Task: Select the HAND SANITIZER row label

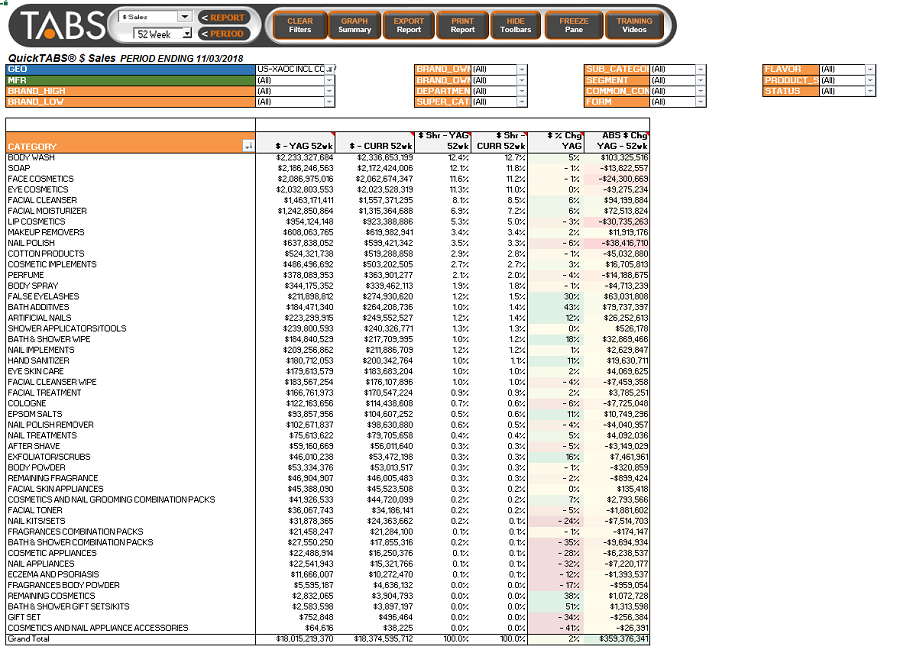Action: pyautogui.click(x=38, y=361)
